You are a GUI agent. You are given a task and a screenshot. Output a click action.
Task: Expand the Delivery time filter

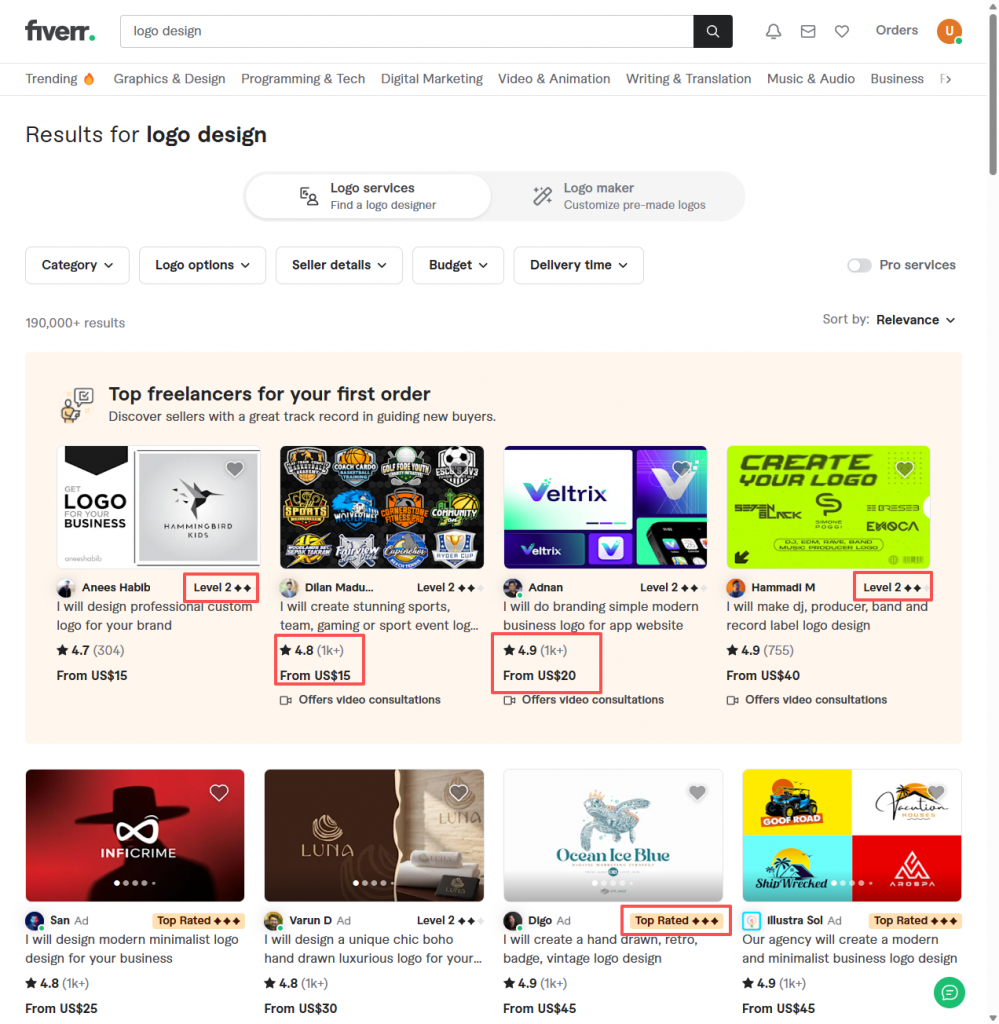[x=579, y=265]
